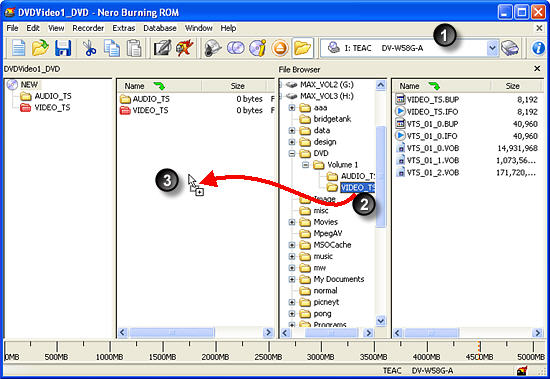Toggle the File Browser folder toolbar button
550x379 pixels.
pos(302,48)
